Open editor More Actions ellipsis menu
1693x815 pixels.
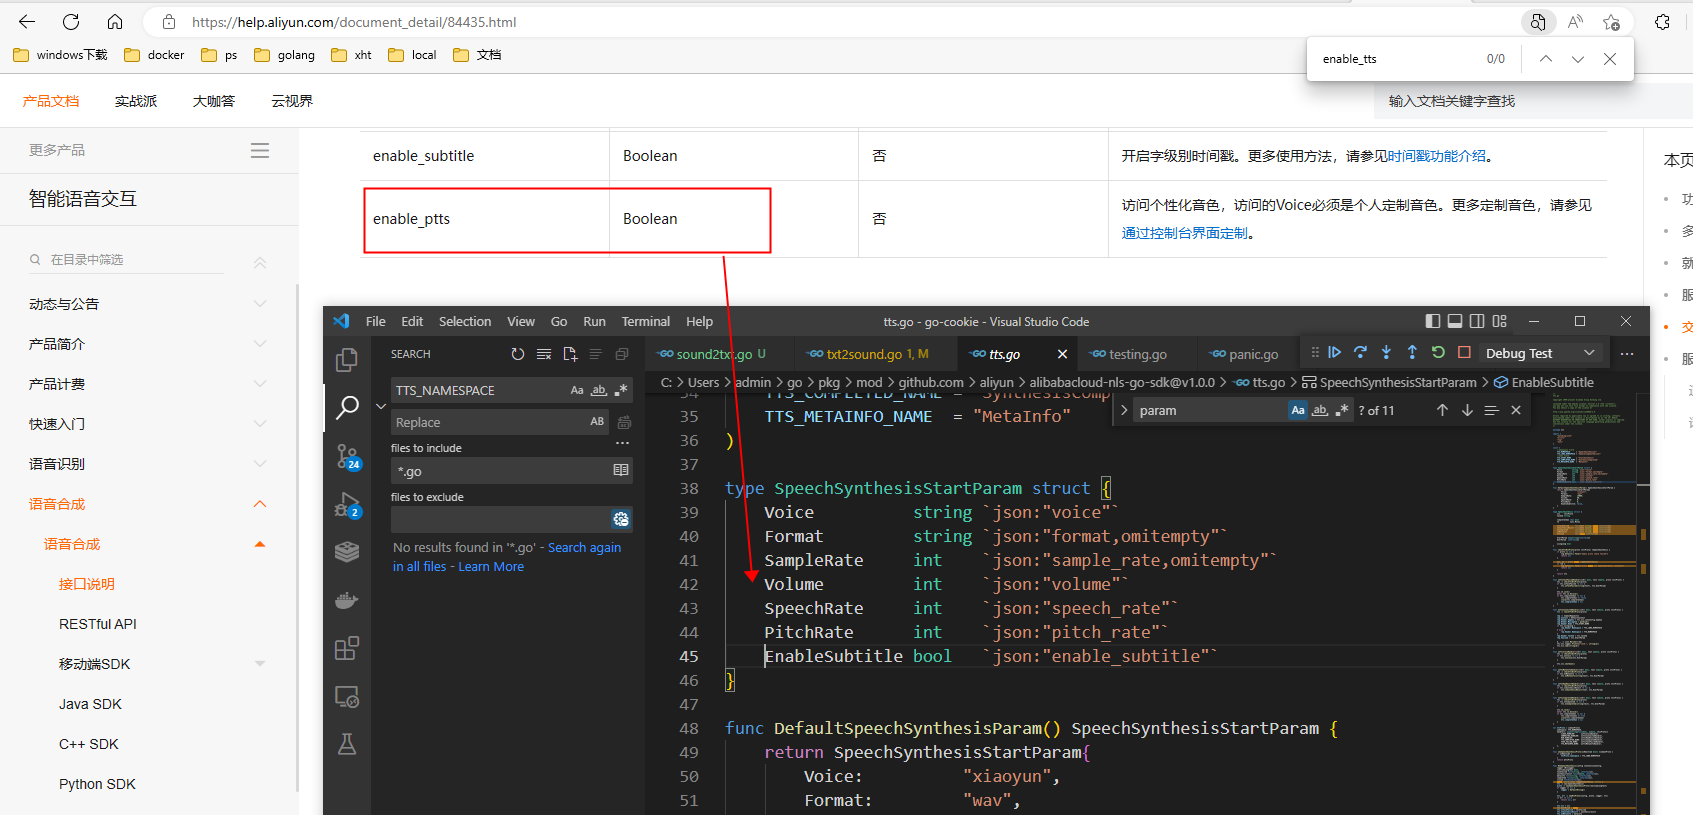(x=1627, y=353)
